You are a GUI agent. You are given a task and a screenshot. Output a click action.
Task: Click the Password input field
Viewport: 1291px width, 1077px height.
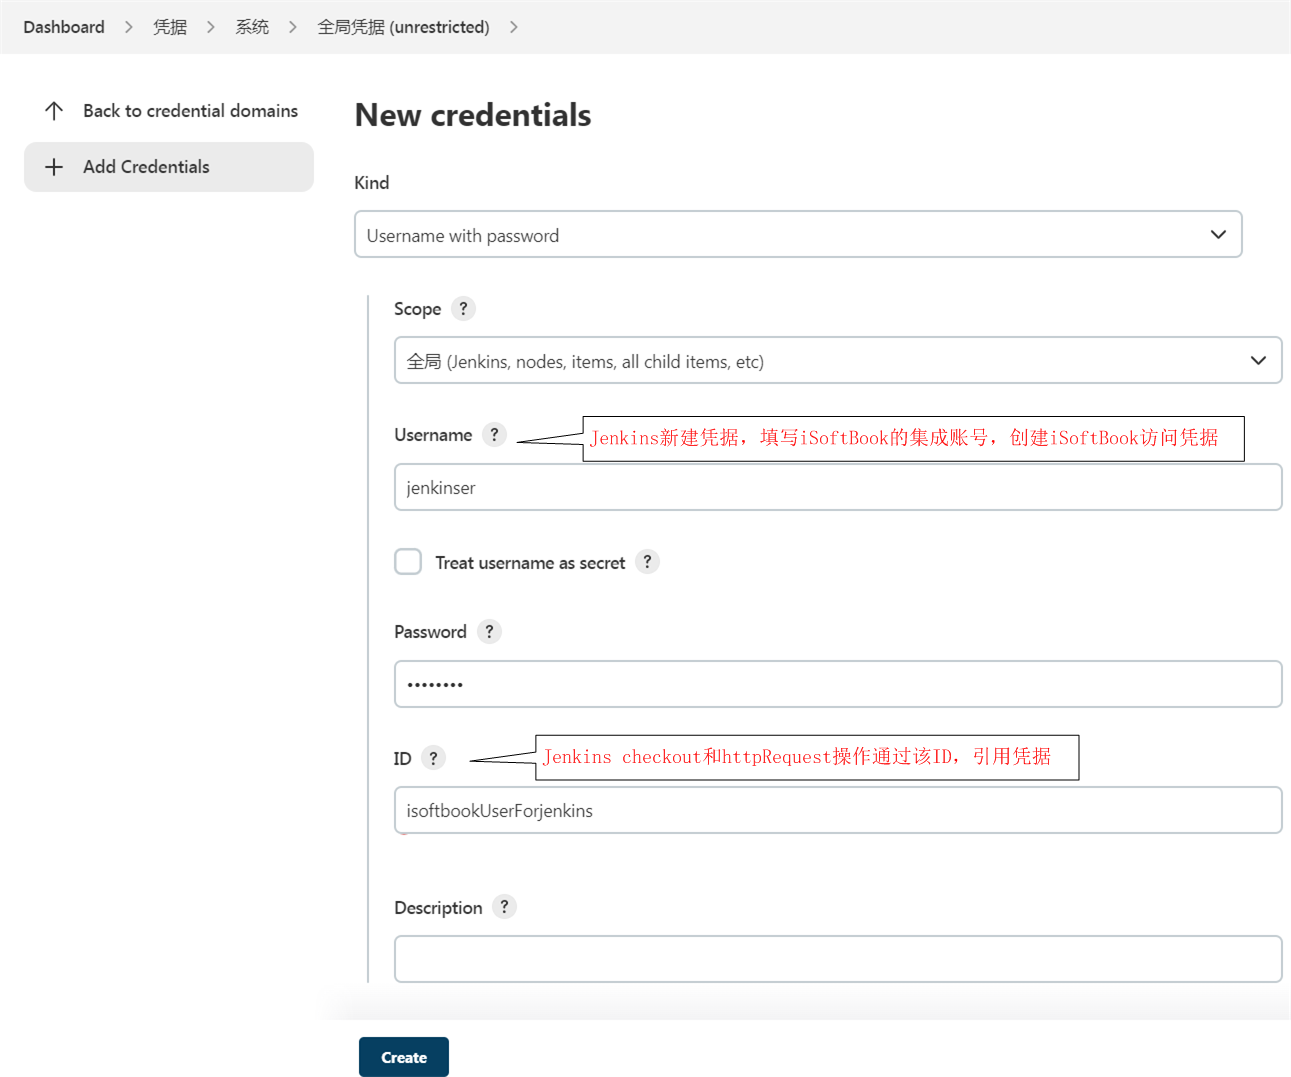[x=838, y=684]
